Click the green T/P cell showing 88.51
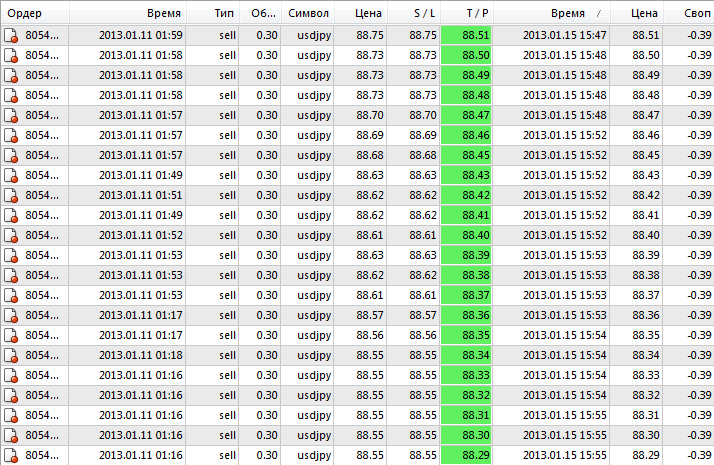Screen dimensions: 714x465 point(466,36)
